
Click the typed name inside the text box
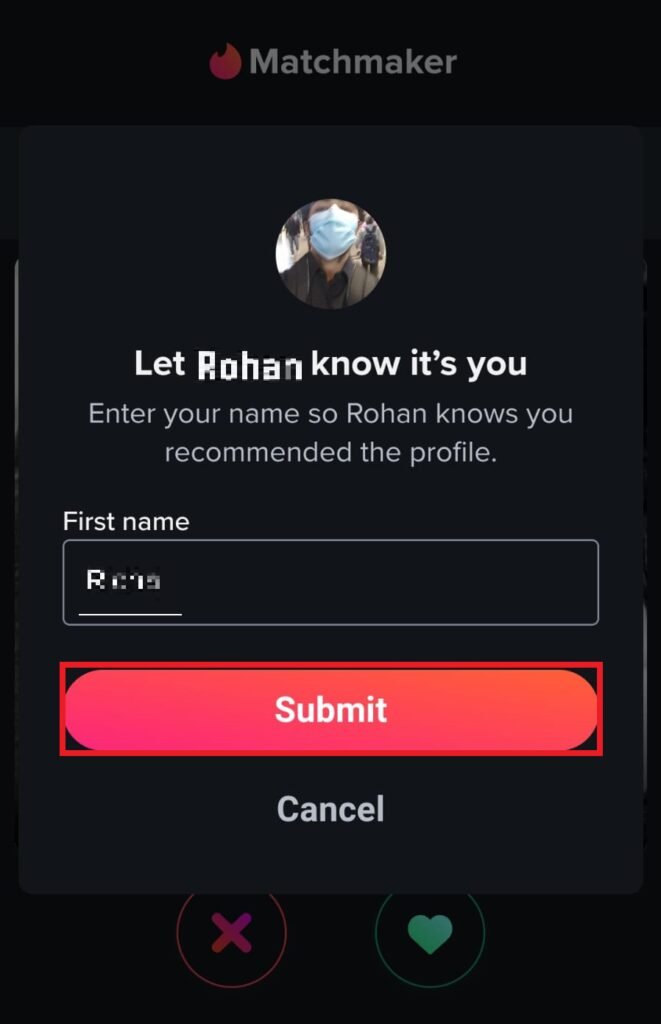[123, 579]
